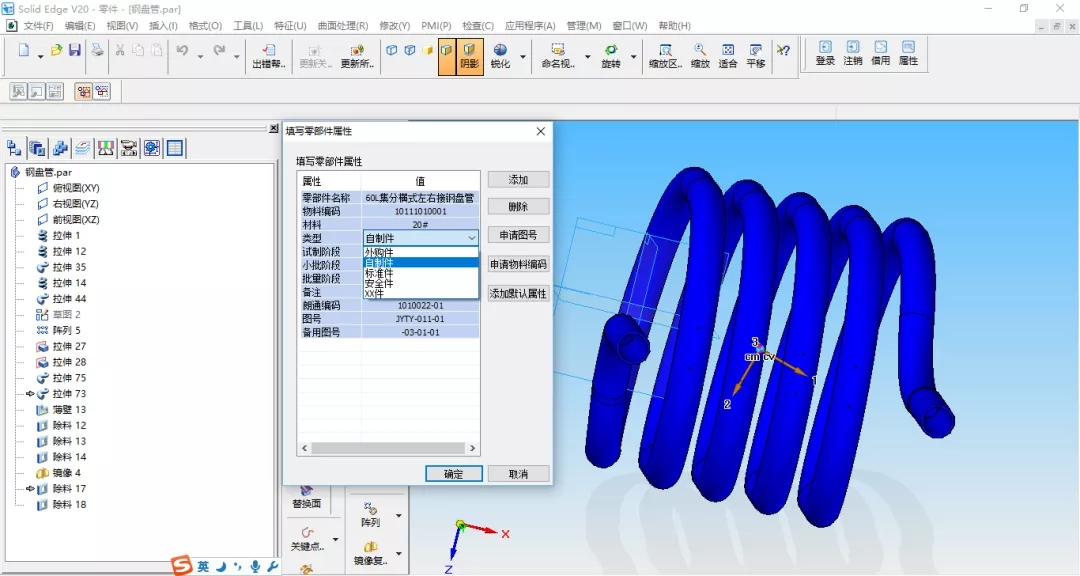Open the 属性 properties toolbar icon
This screenshot has width=1080, height=576.
908,53
